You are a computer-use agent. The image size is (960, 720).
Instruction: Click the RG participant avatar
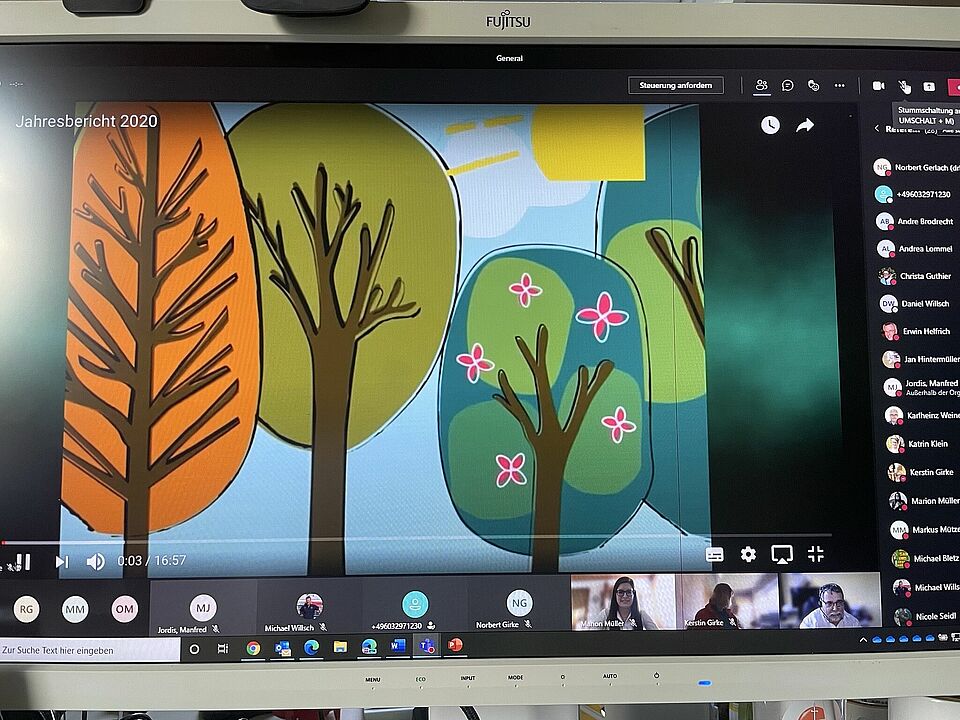[x=26, y=609]
